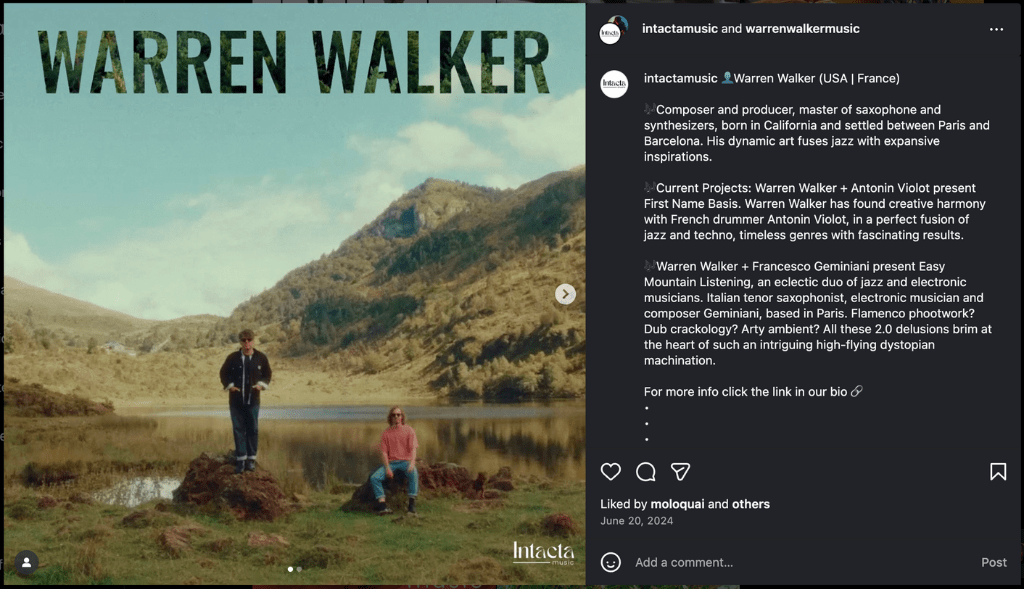Select the first carousel dot indicator
Viewport: 1024px width, 589px height.
point(291,569)
